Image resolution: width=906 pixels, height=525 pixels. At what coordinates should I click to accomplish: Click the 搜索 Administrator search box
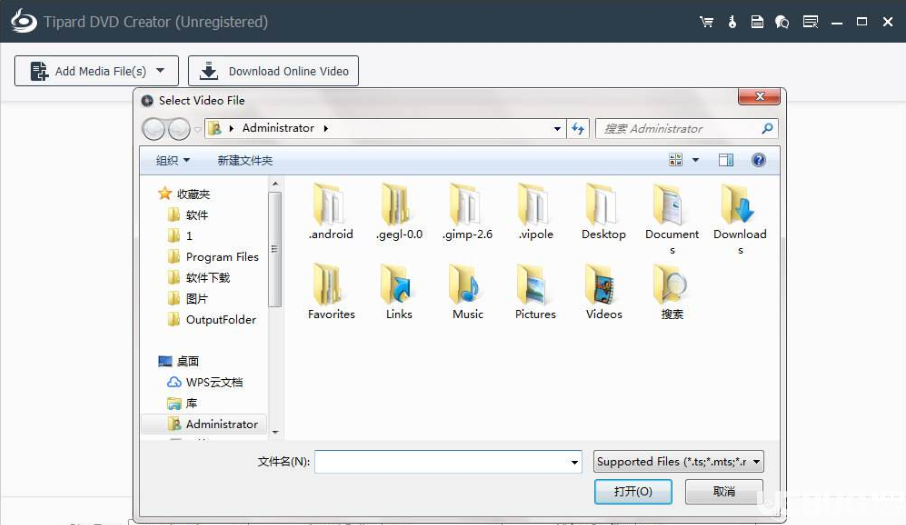[686, 128]
